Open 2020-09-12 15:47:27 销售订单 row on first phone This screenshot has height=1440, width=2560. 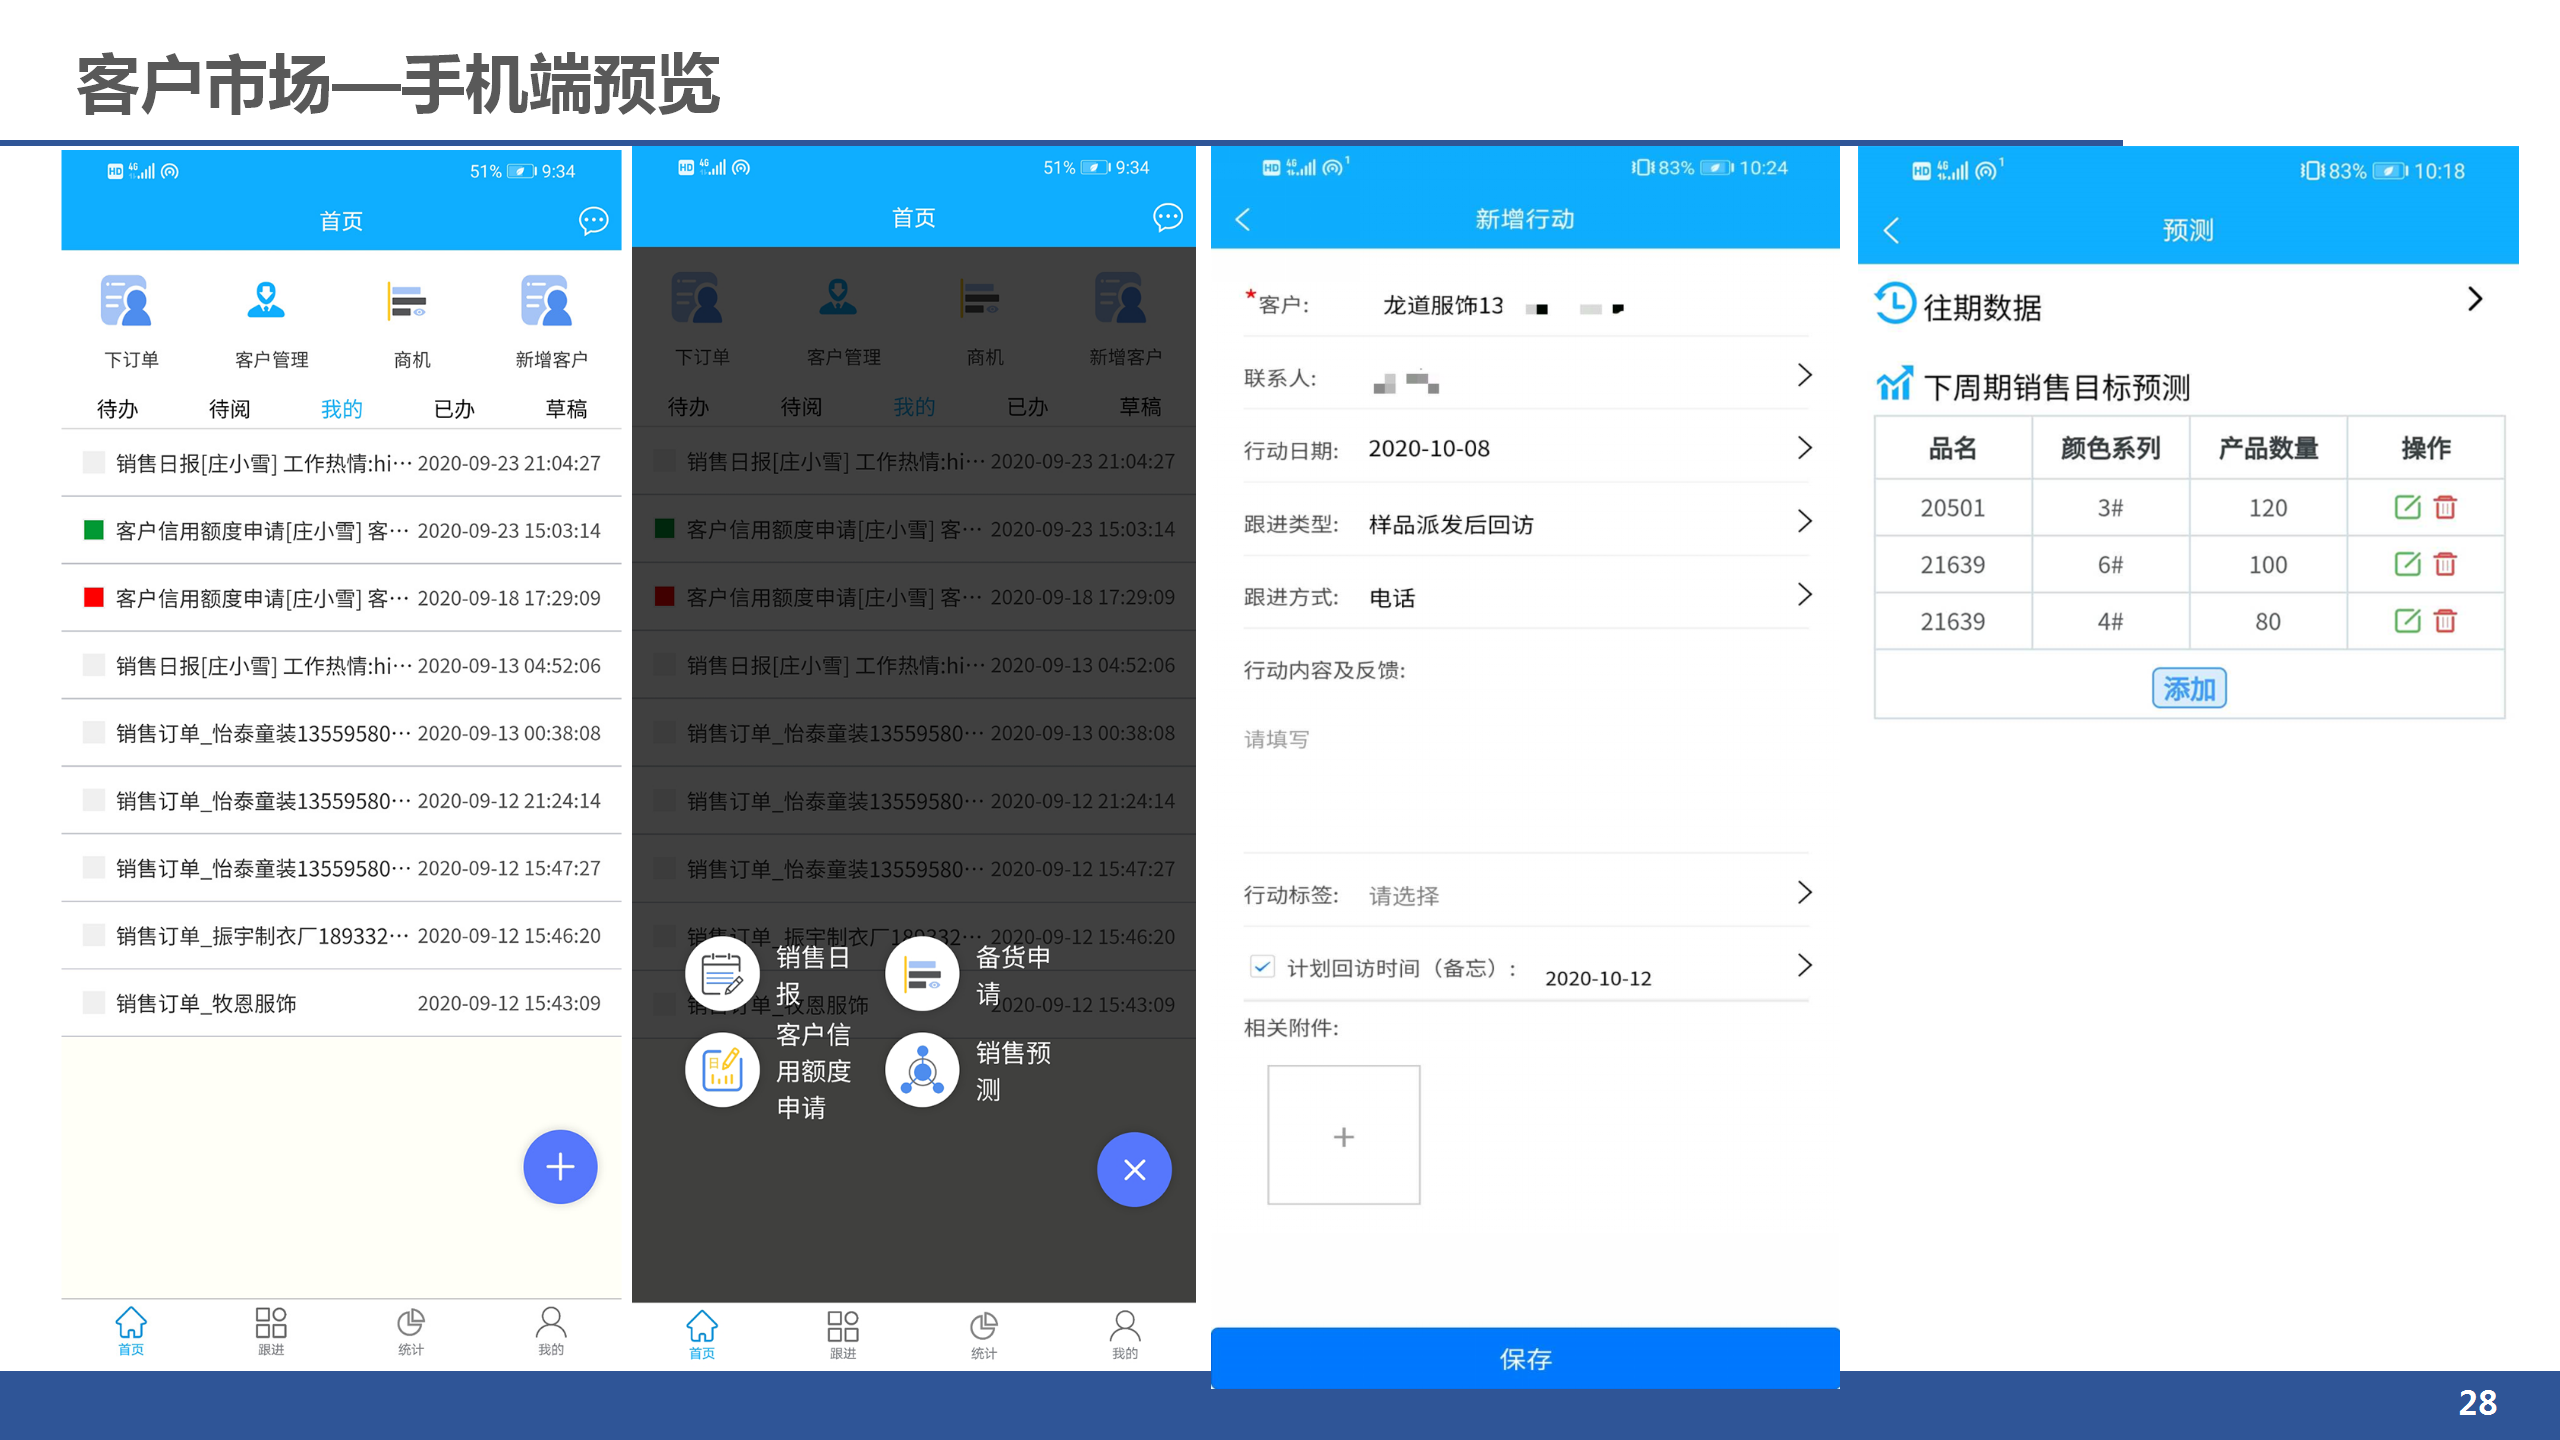(x=341, y=868)
